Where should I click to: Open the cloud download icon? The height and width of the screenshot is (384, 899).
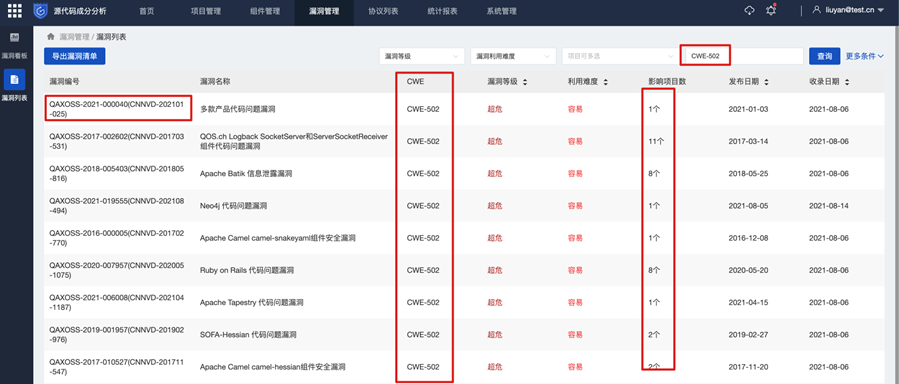pyautogui.click(x=749, y=11)
